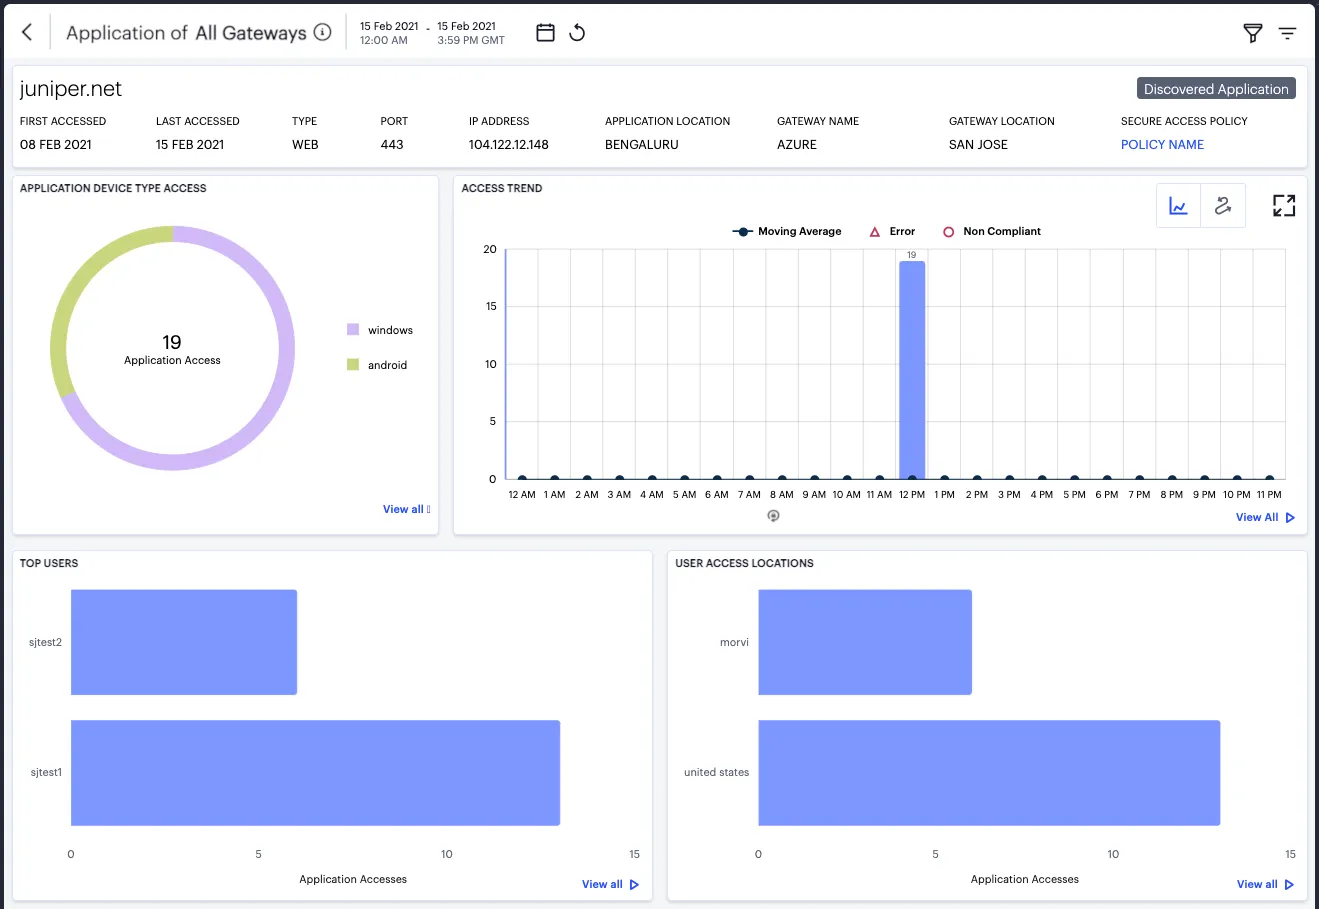Click the 19 Application Access donut center
The height and width of the screenshot is (909, 1319).
point(172,349)
